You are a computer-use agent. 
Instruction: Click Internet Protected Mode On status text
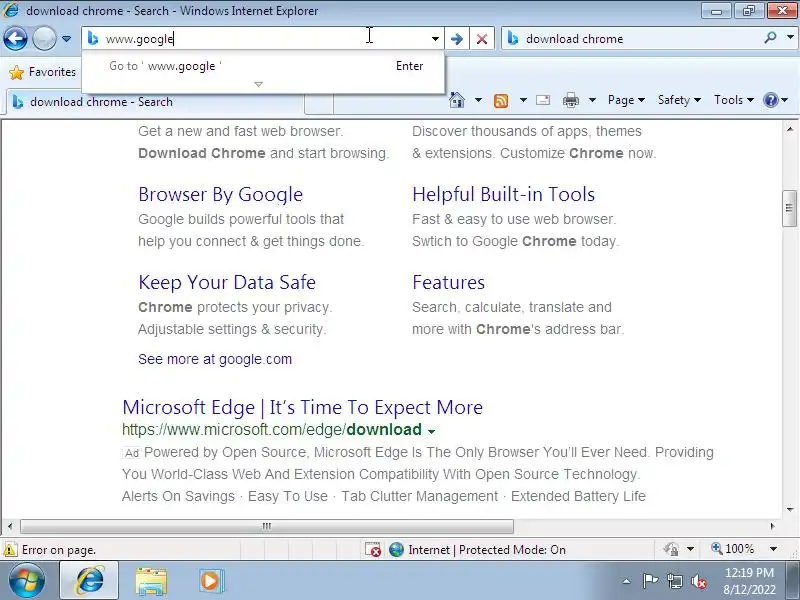pos(487,550)
